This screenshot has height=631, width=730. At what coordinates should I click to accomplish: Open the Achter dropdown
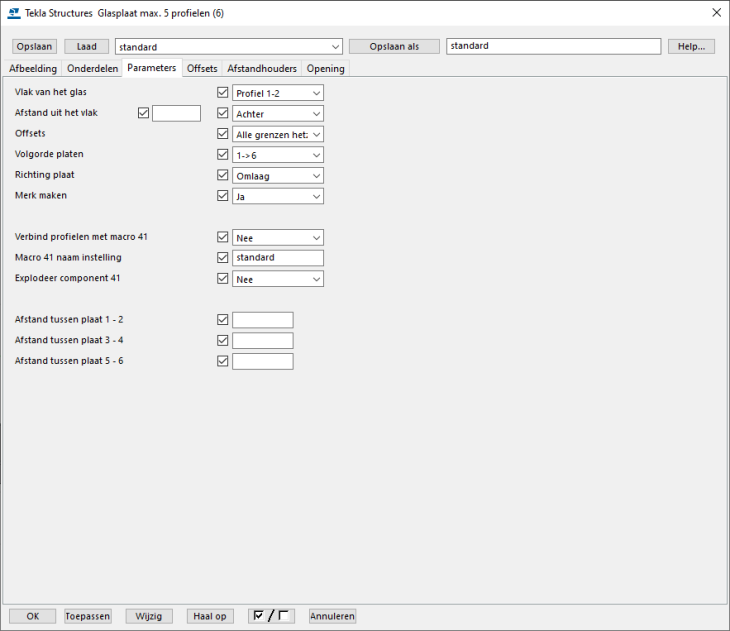(x=278, y=114)
